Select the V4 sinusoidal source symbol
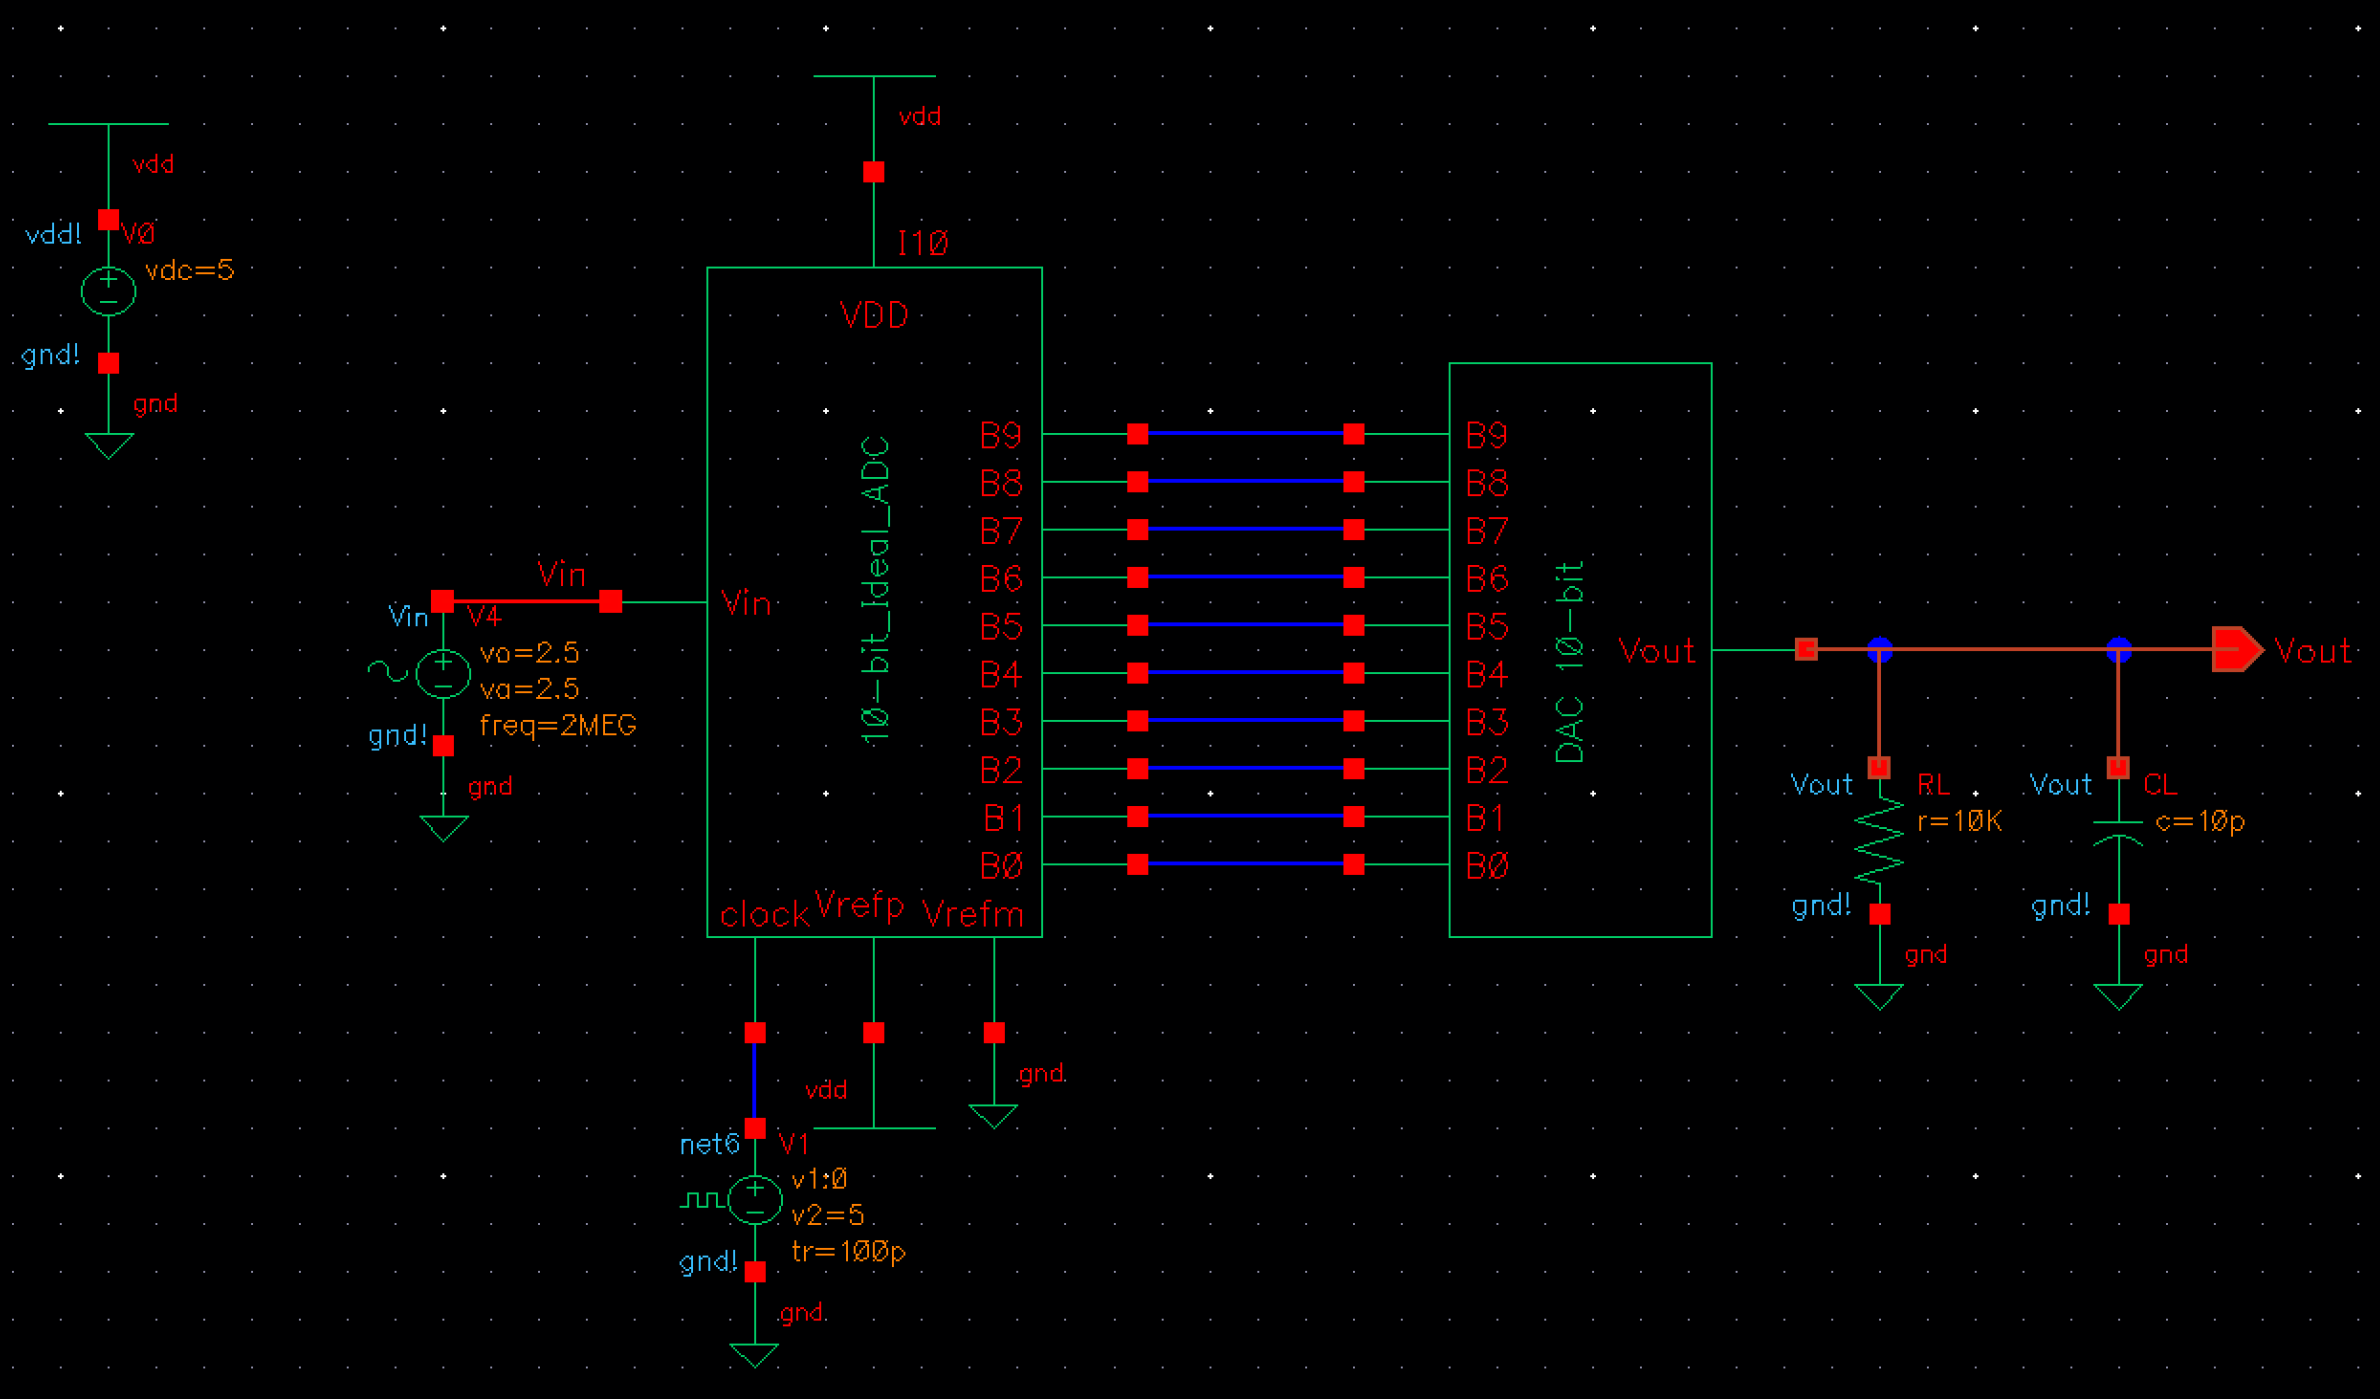2380x1399 pixels. point(443,672)
